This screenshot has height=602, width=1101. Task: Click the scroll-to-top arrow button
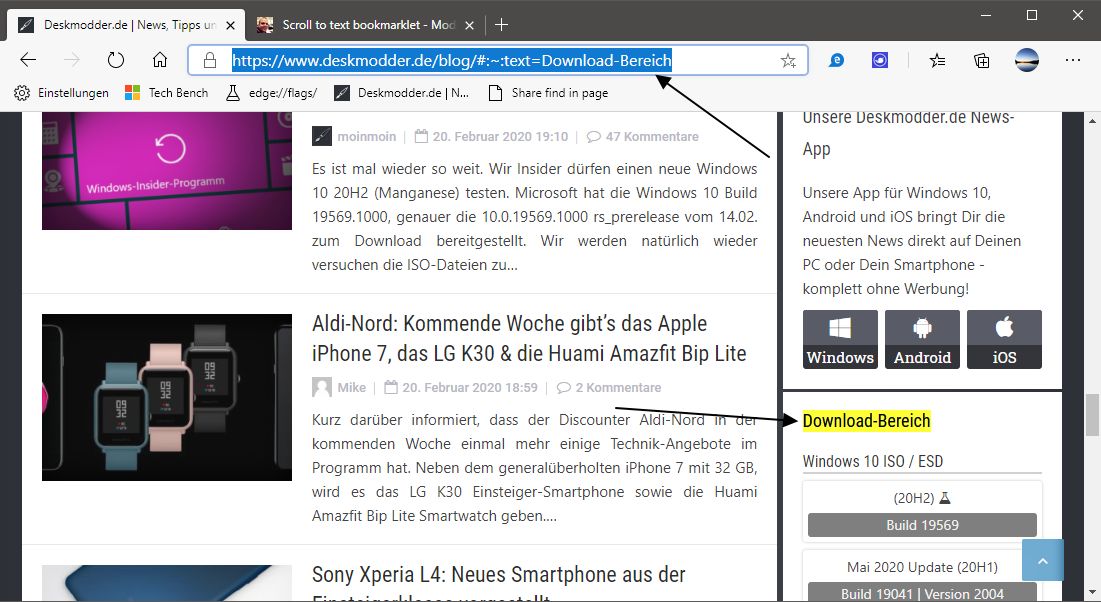point(1043,561)
